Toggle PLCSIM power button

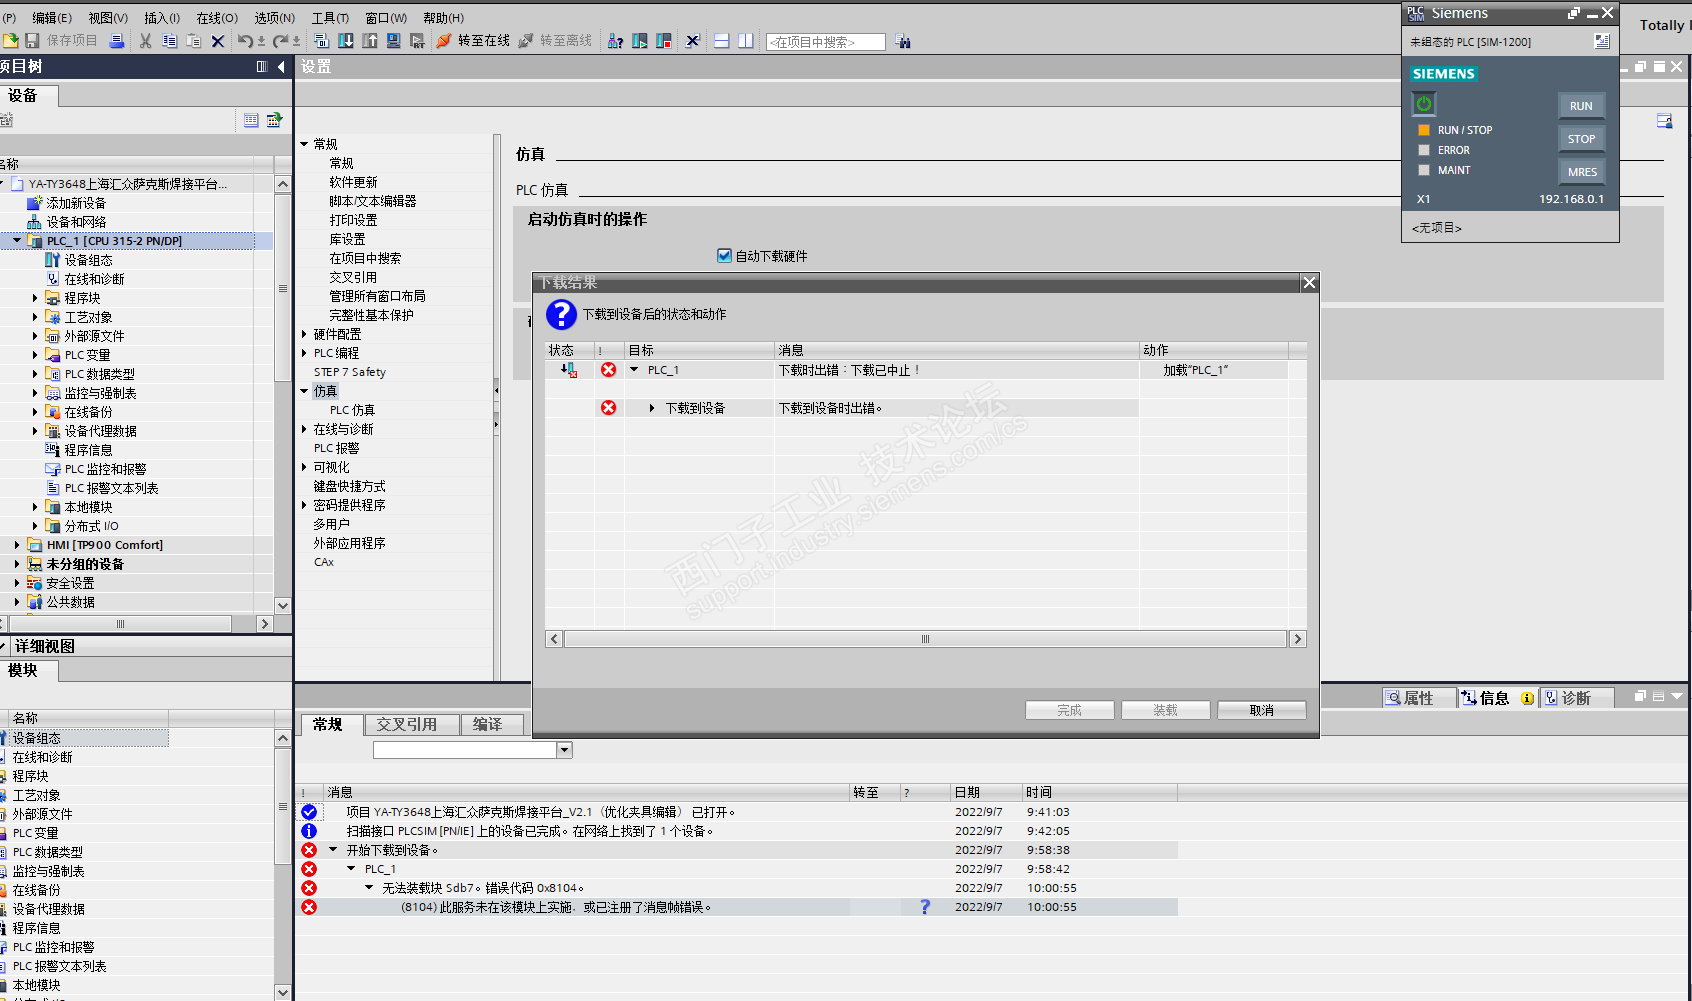coord(1424,104)
